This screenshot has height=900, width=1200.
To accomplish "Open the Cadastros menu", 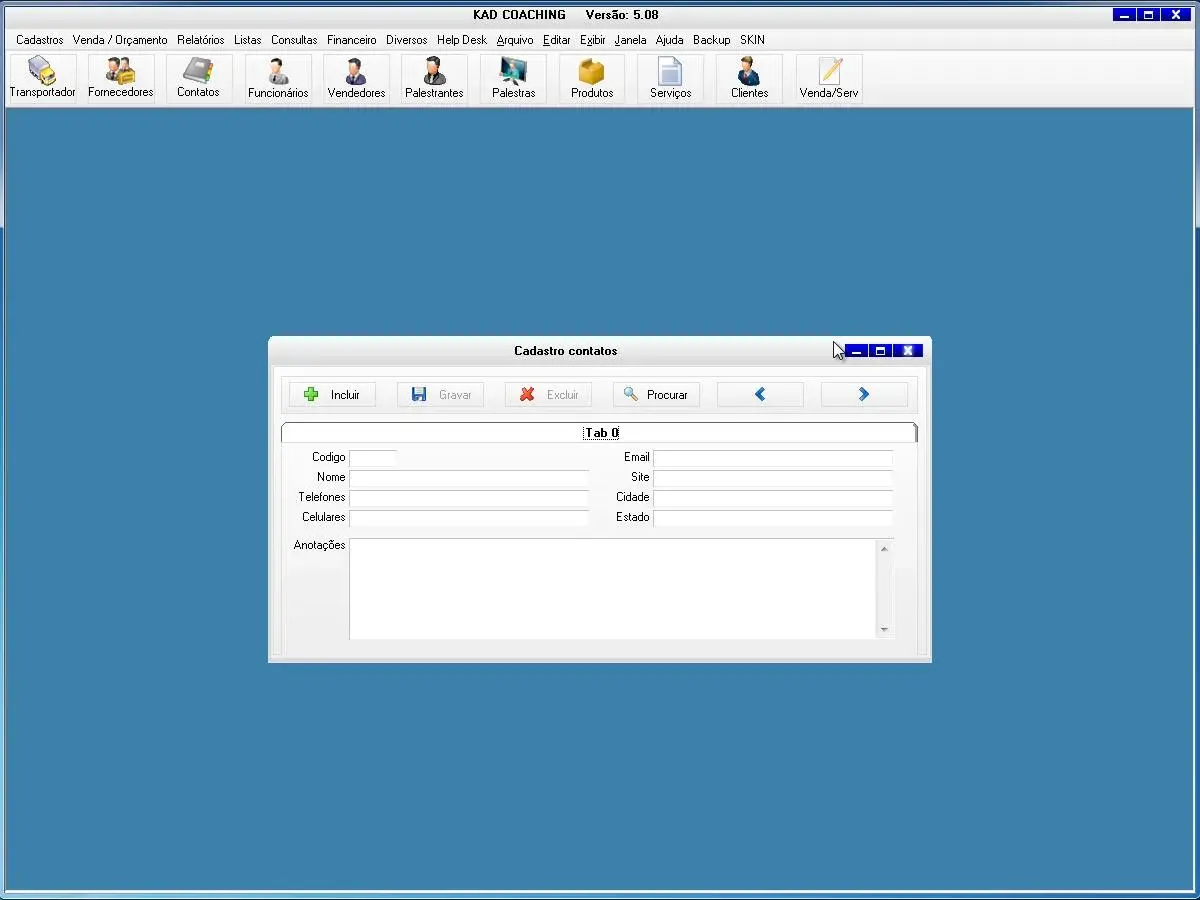I will (40, 40).
